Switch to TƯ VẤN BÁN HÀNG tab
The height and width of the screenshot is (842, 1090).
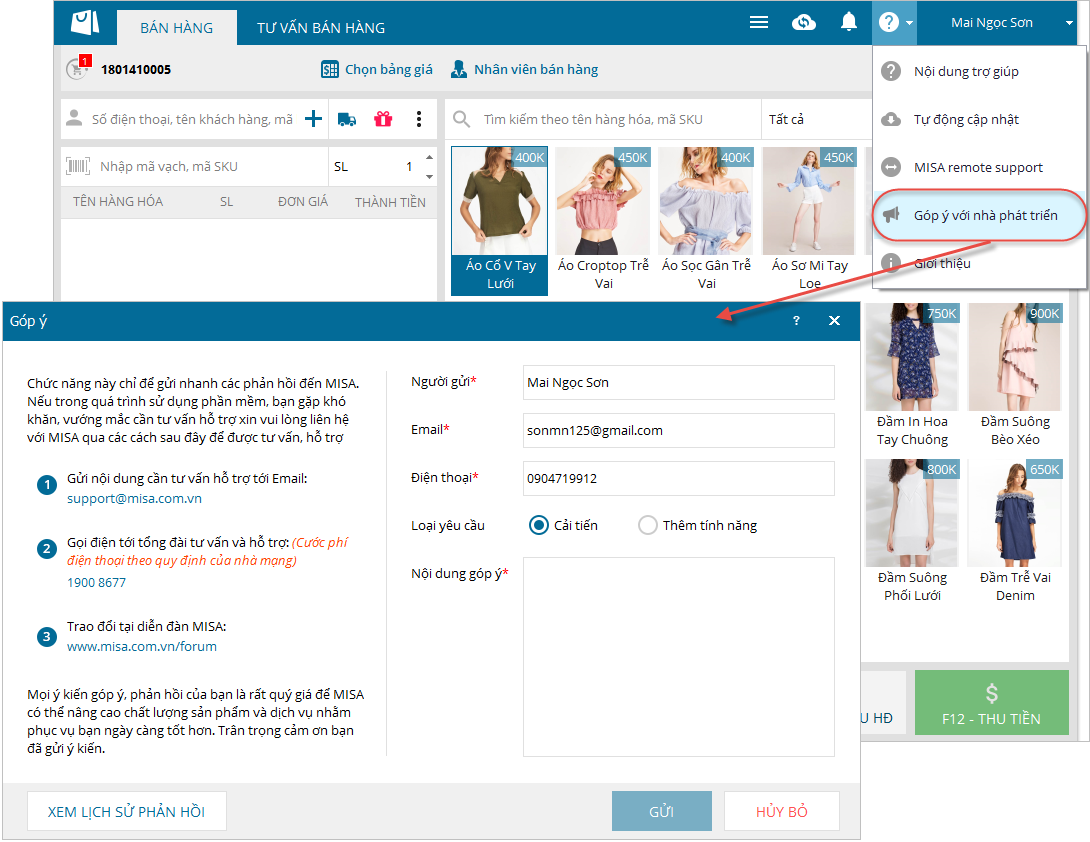[x=320, y=28]
